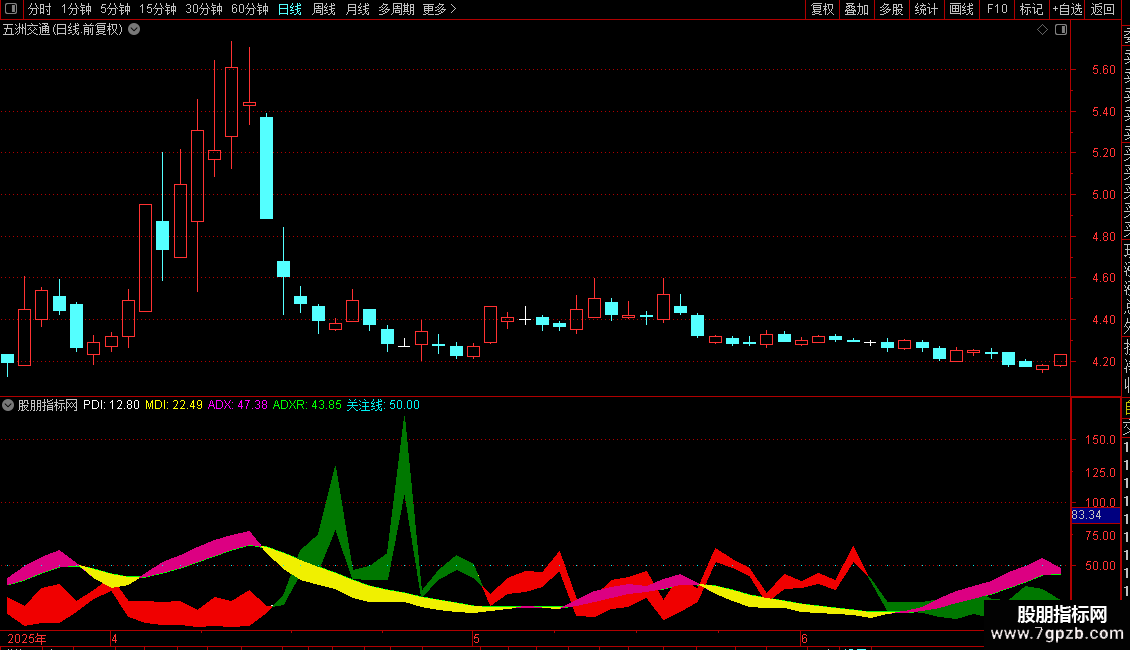
Task: Click the ADXR: 43.85 value
Action: 307,405
